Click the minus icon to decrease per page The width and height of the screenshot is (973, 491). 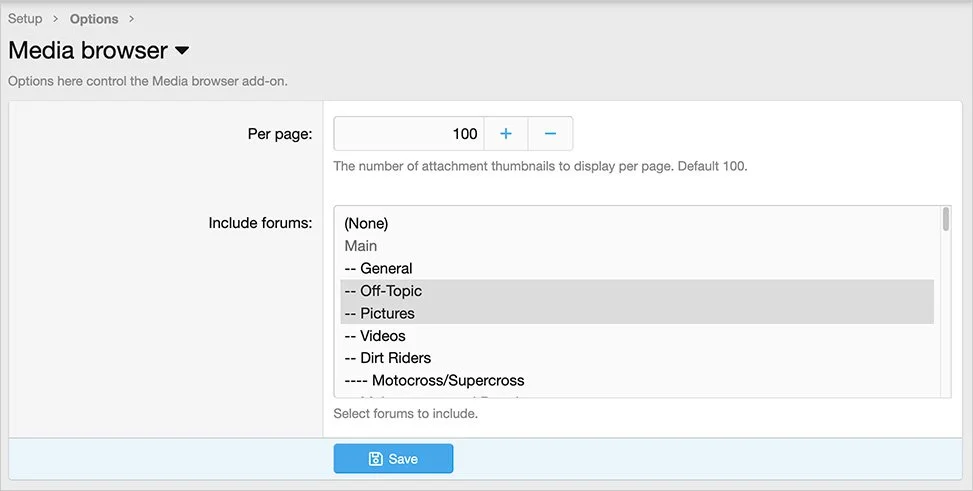coord(550,134)
